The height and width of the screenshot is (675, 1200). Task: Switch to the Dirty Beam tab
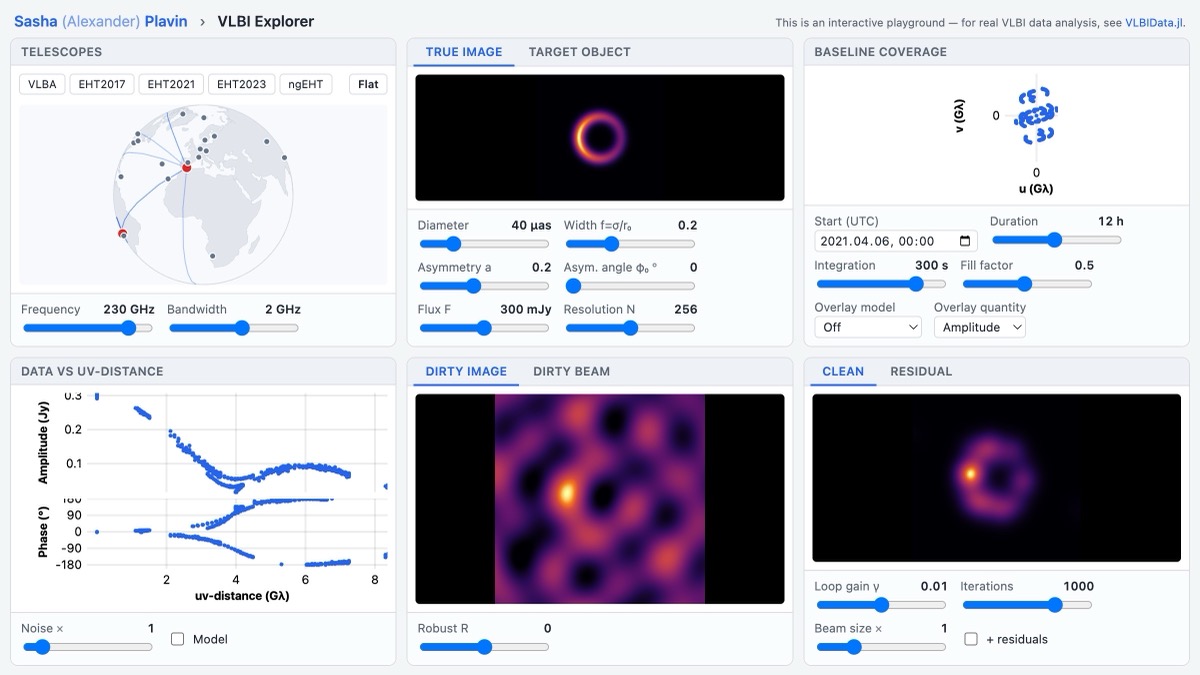[x=571, y=371]
